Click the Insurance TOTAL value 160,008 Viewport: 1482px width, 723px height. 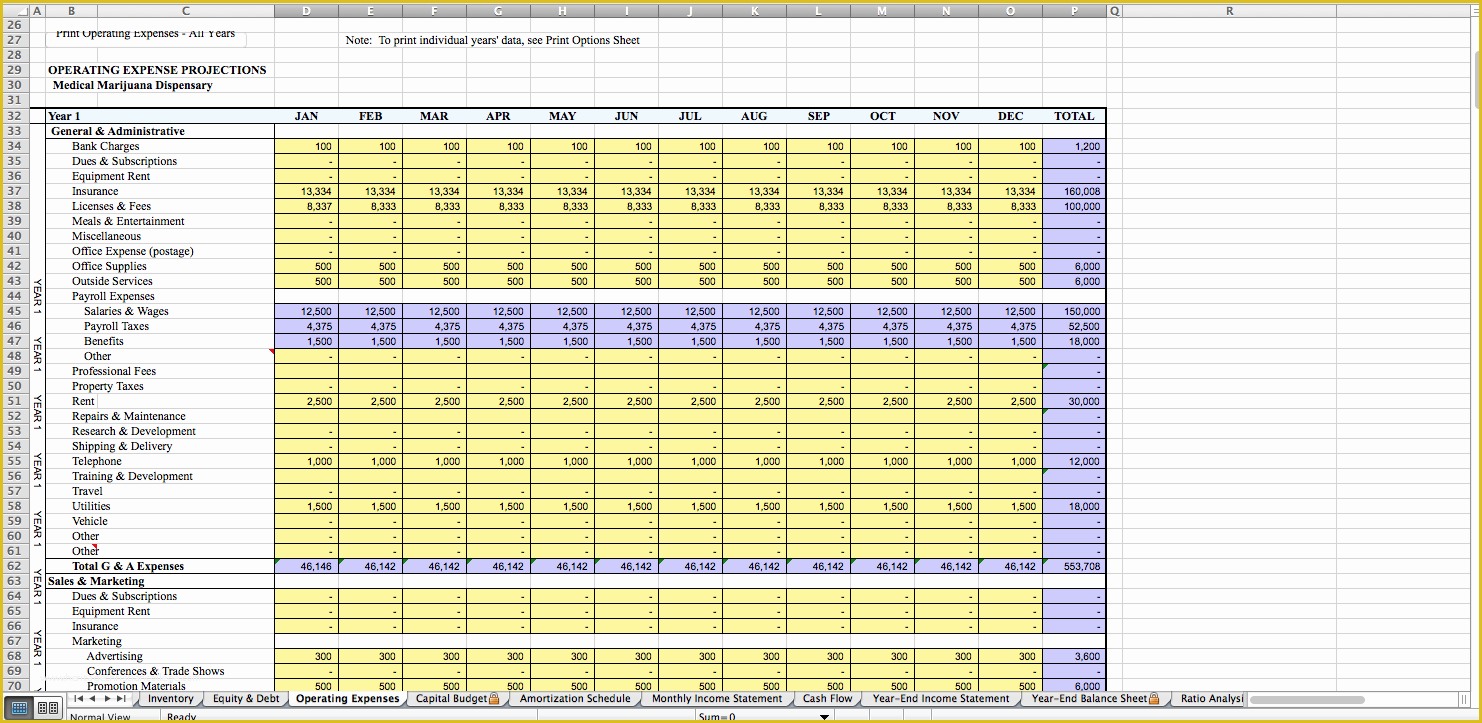(1074, 191)
